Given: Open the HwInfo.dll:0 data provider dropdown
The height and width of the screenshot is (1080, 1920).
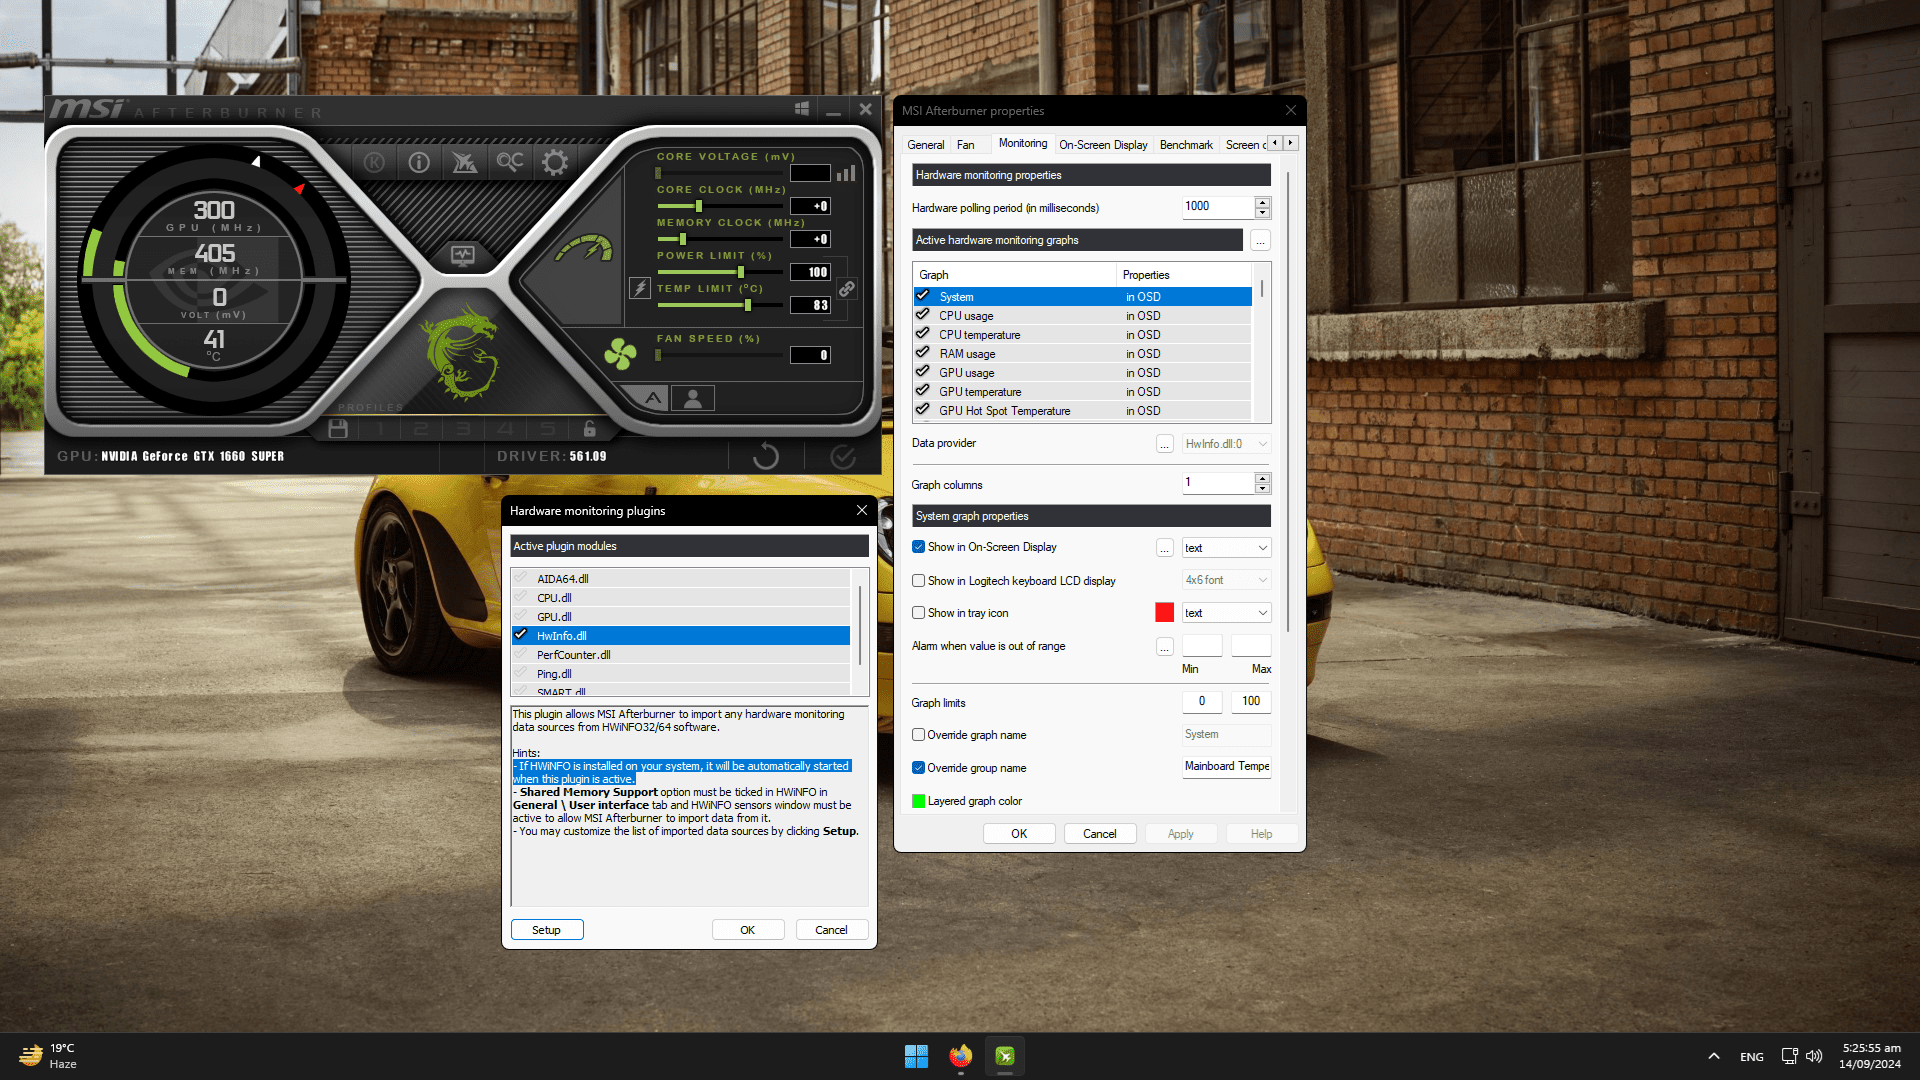Looking at the screenshot, I should point(1226,444).
